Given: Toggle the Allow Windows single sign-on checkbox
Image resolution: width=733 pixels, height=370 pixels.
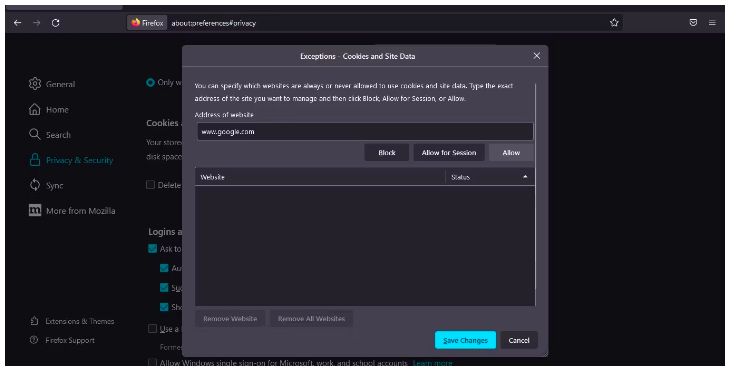Looking at the screenshot, I should tap(152, 363).
